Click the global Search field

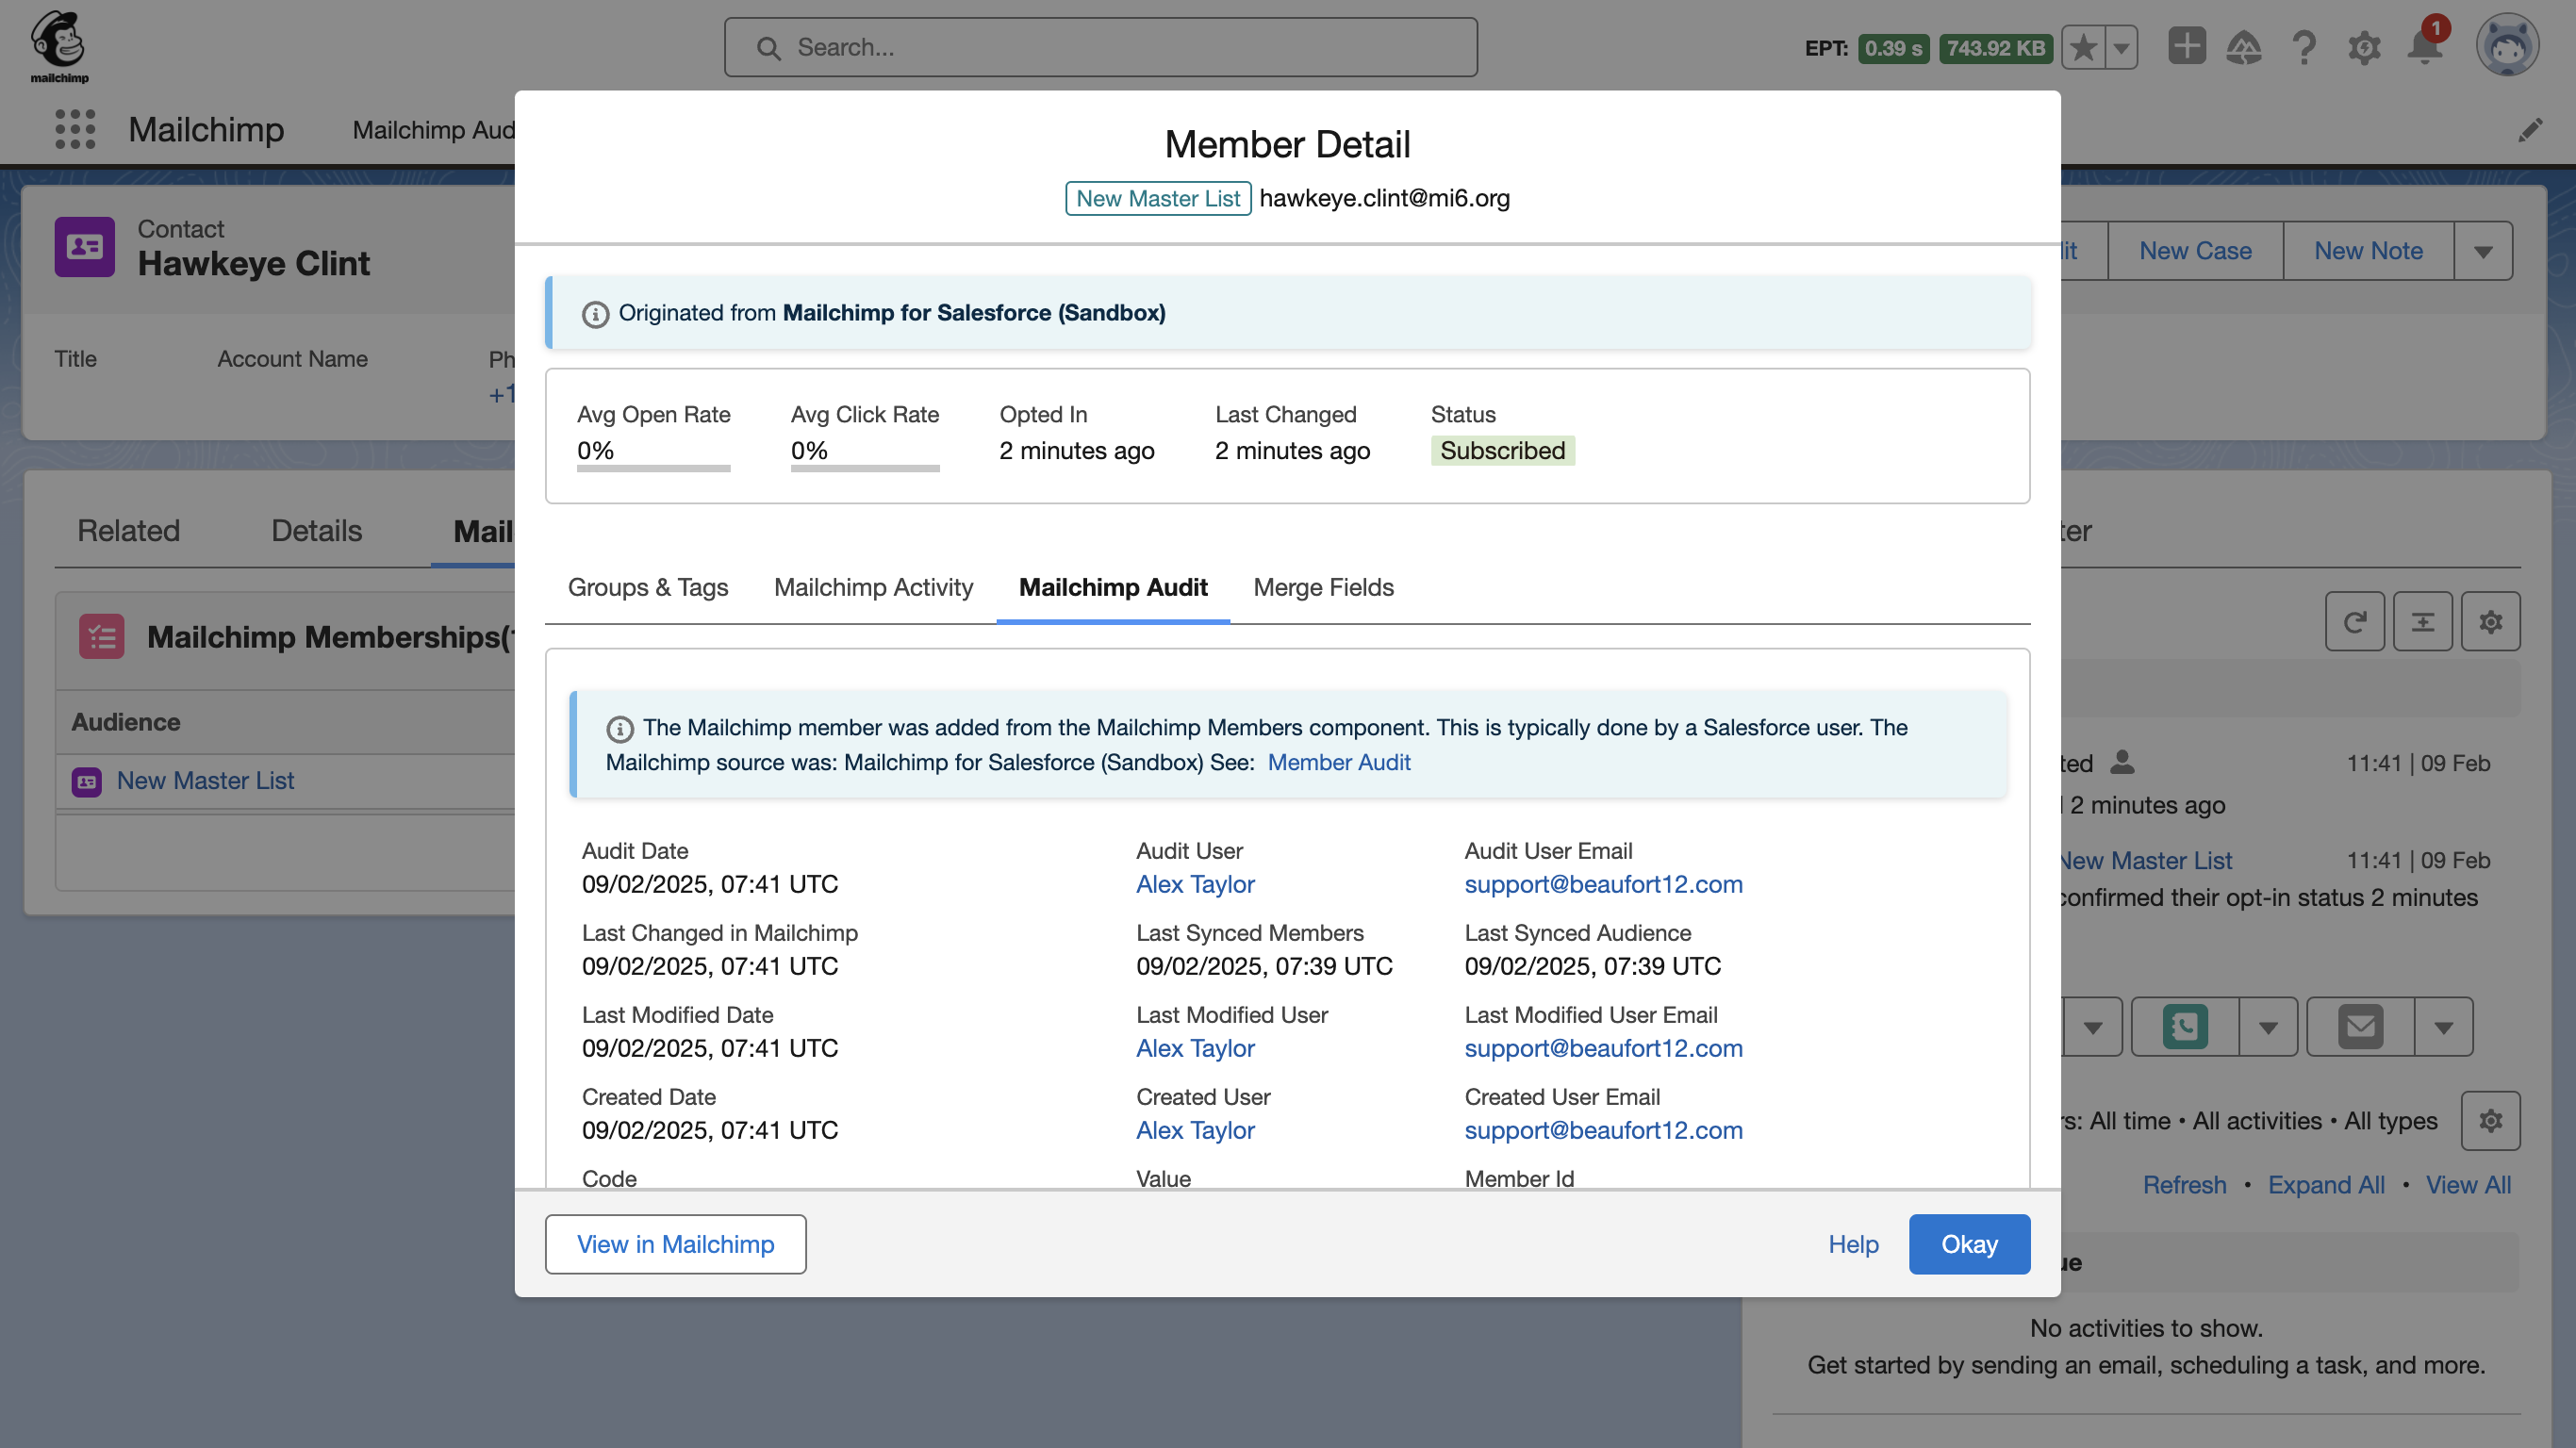[x=1101, y=47]
